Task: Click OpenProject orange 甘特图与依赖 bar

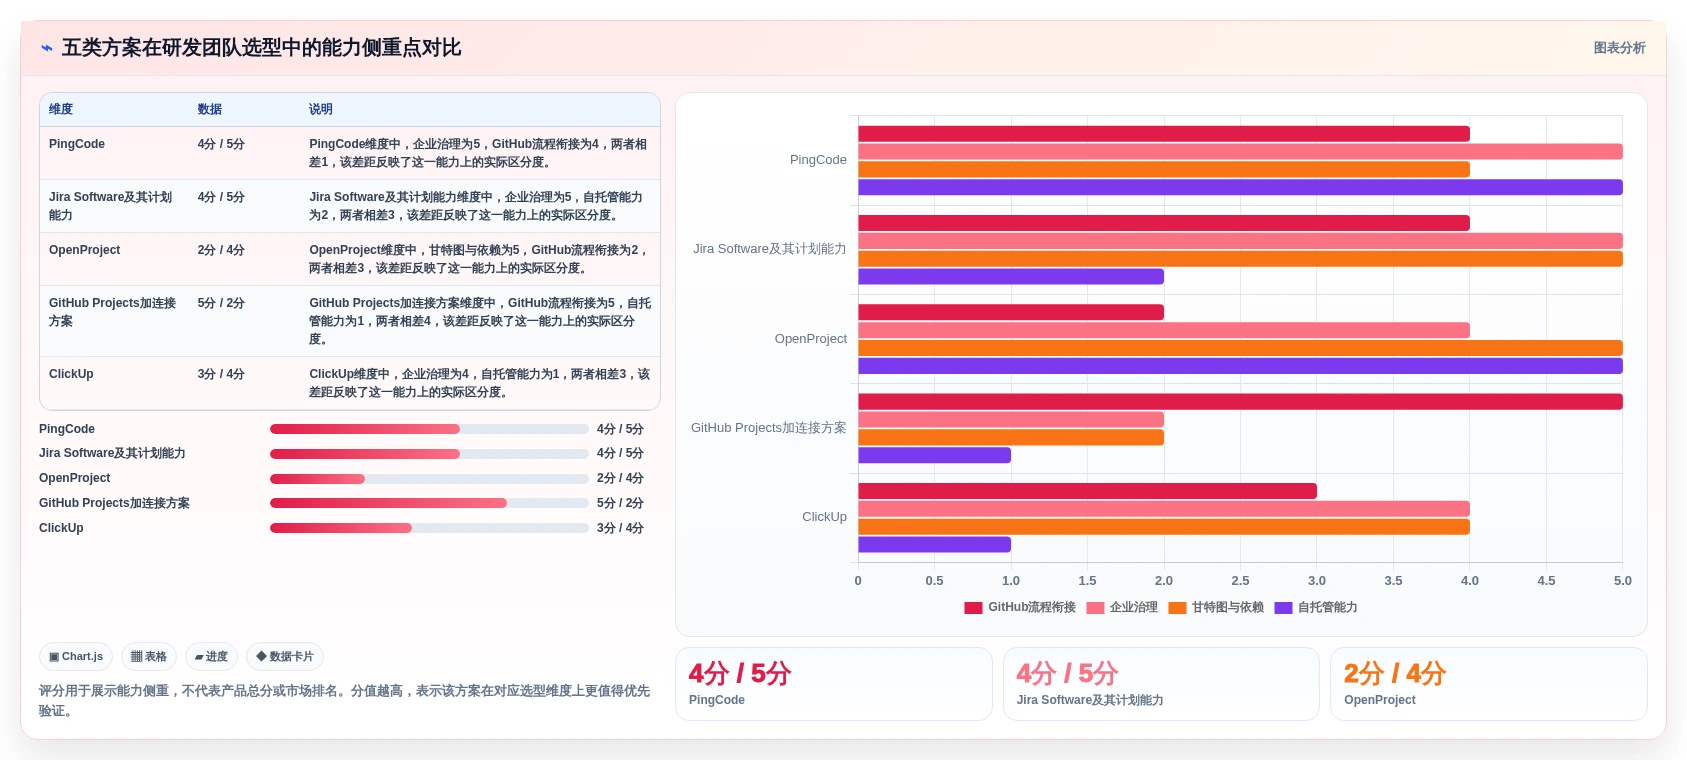Action: [x=1240, y=348]
